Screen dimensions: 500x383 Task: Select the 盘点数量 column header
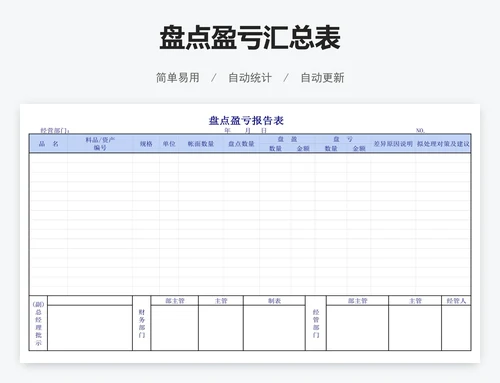coord(241,144)
